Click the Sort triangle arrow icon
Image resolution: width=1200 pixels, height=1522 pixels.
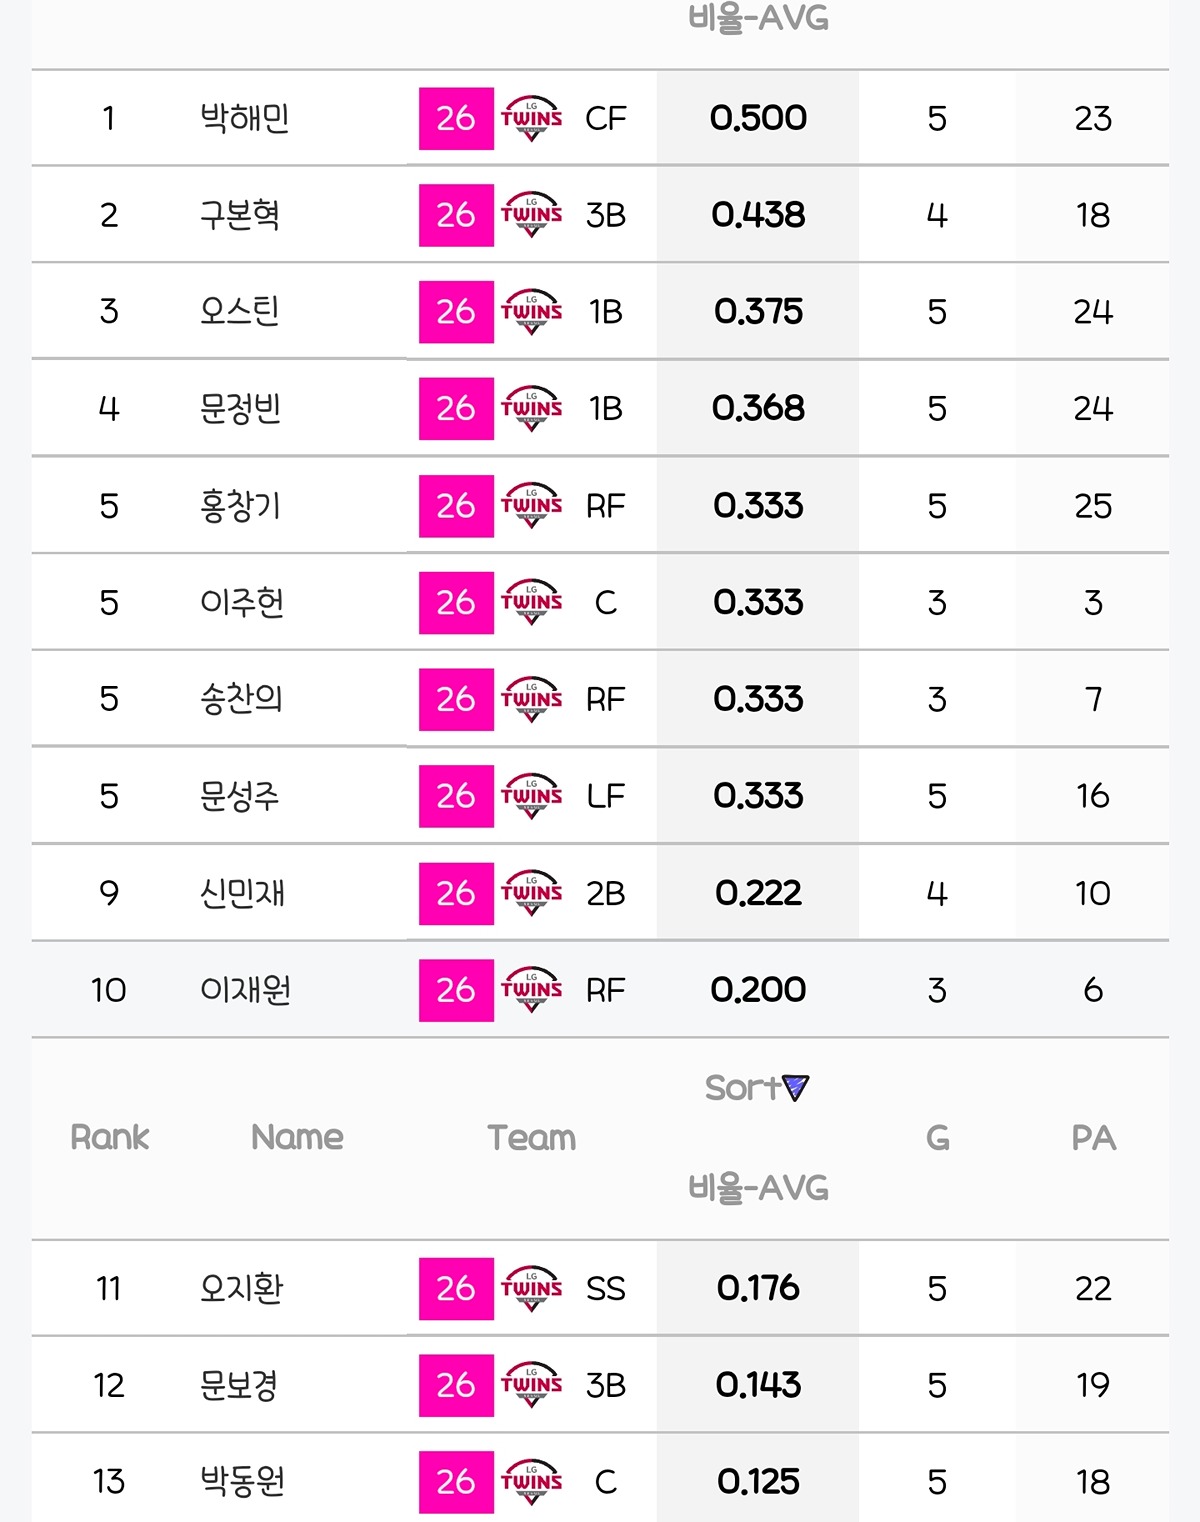click(x=795, y=1087)
